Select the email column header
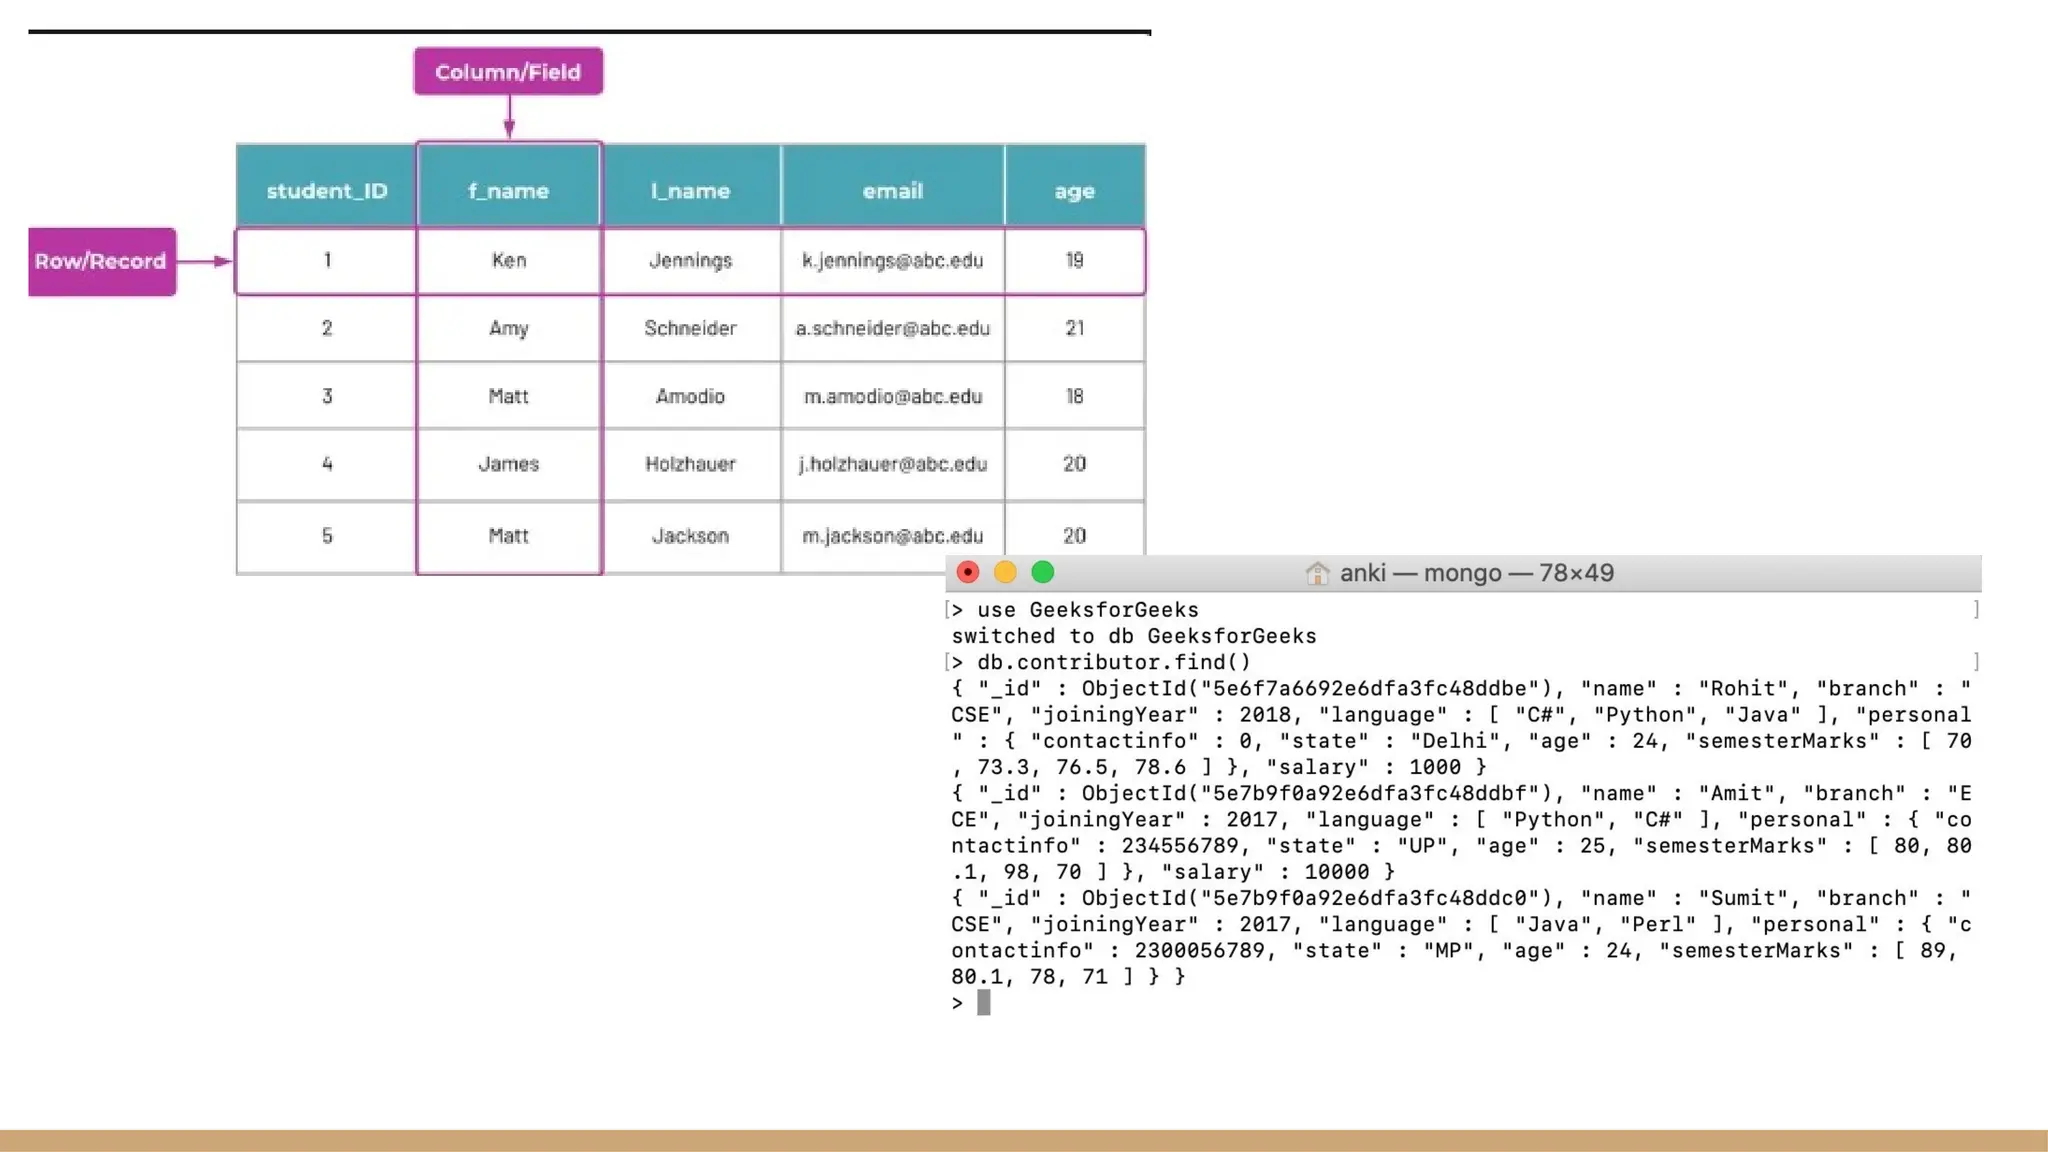The height and width of the screenshot is (1152, 2048). pos(892,190)
